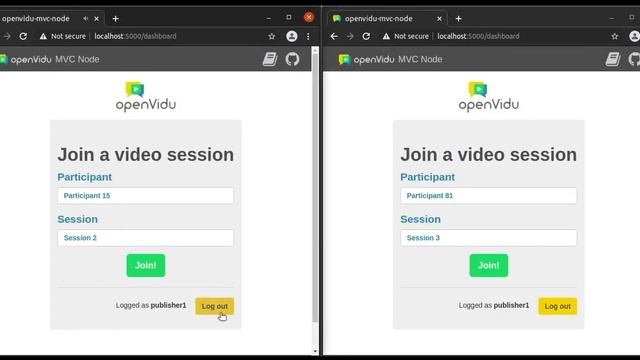Go forward in left browser window
The height and width of the screenshot is (360, 640).
tap(7, 36)
